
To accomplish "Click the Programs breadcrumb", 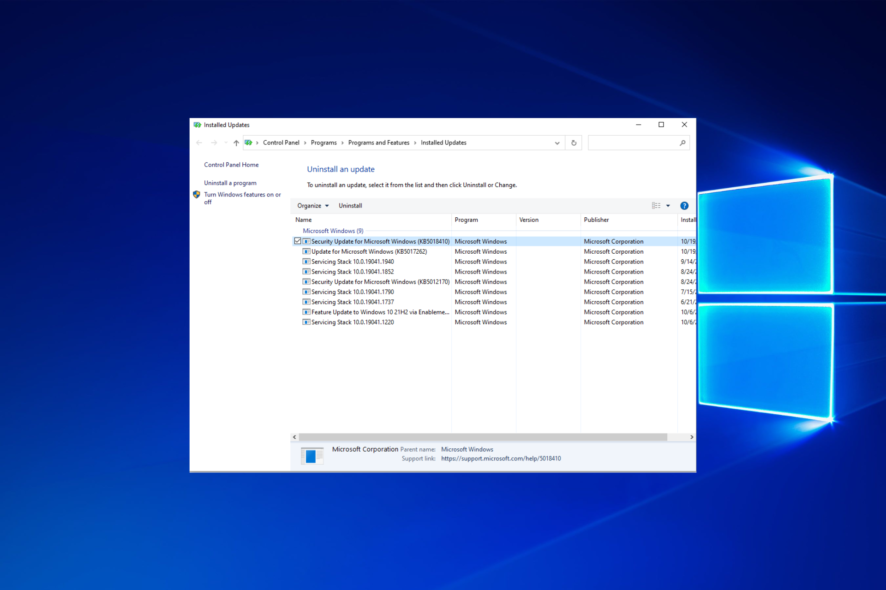I will (x=324, y=143).
